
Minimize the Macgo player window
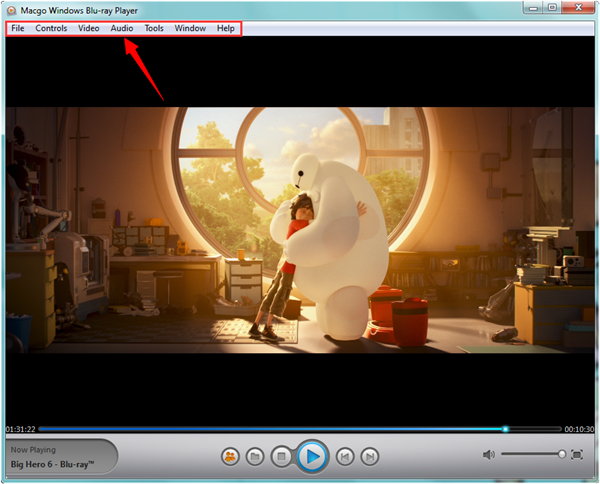533,7
